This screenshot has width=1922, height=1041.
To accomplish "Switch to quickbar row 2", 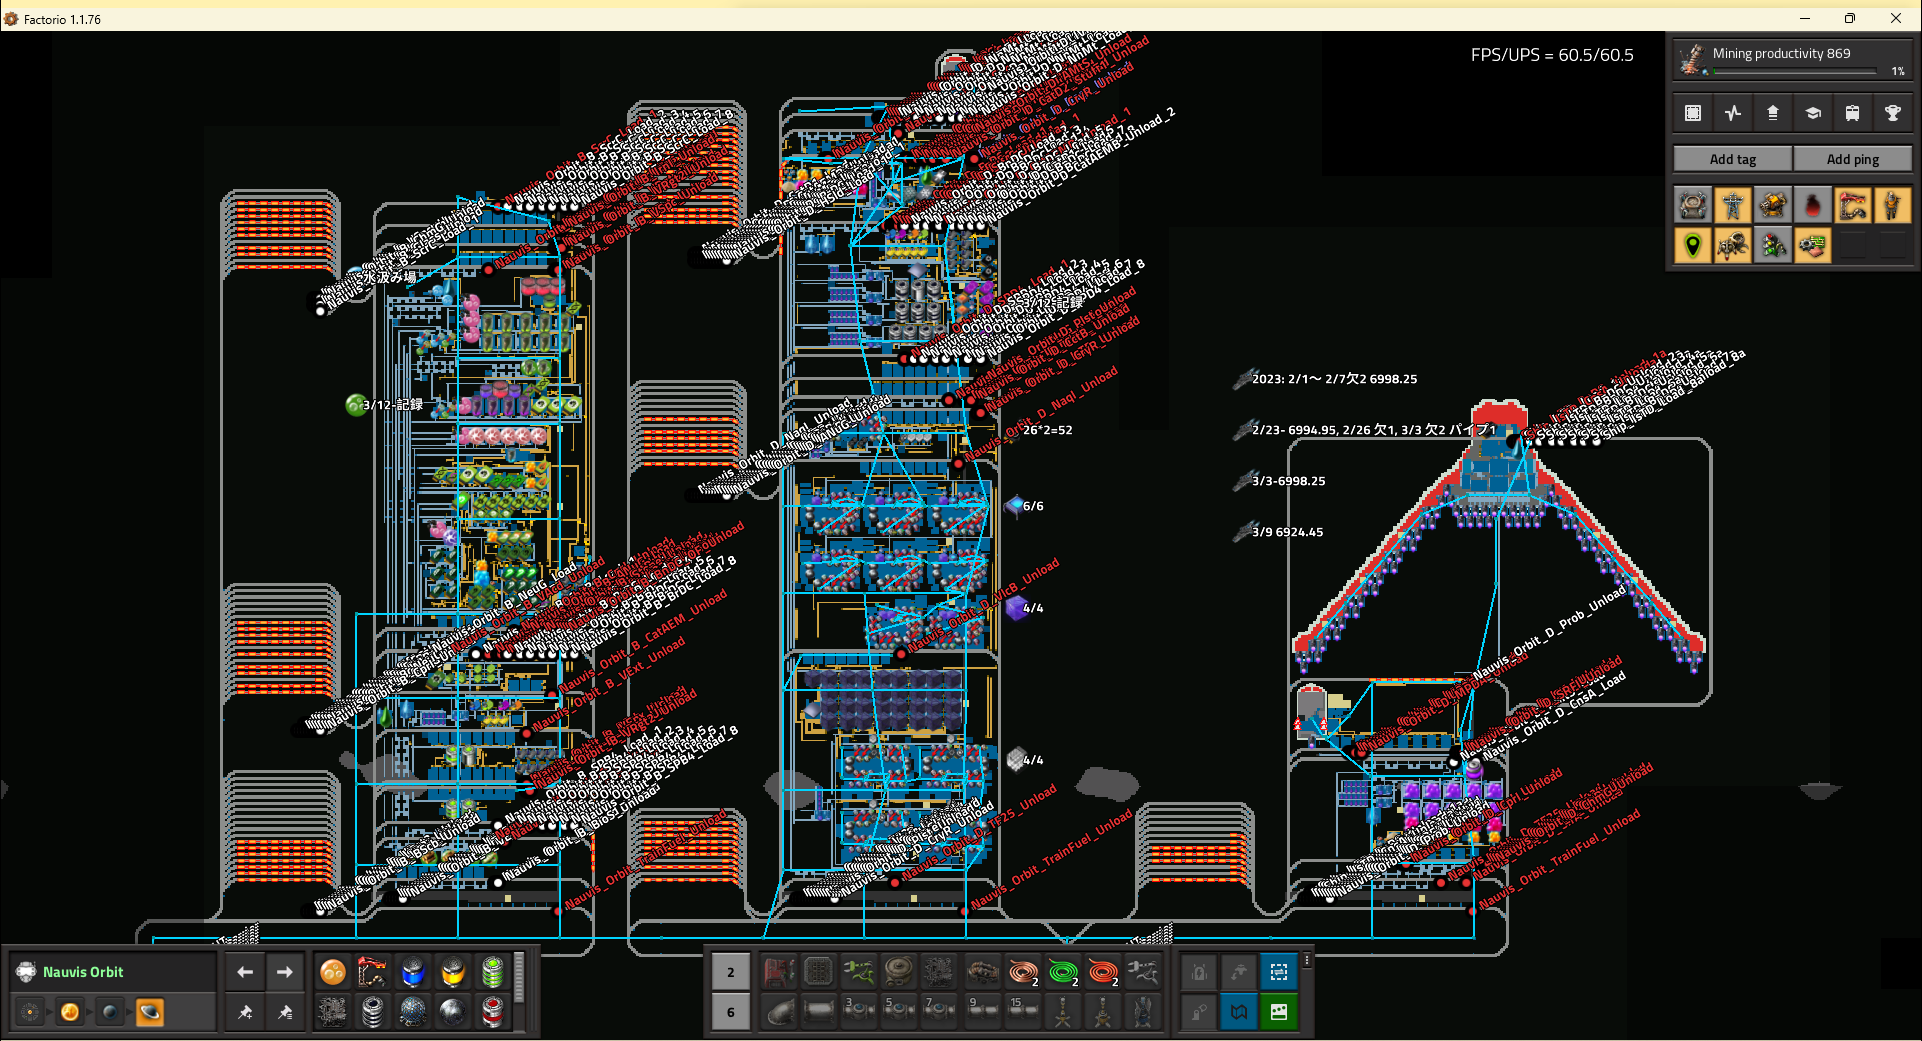I will click(x=731, y=972).
